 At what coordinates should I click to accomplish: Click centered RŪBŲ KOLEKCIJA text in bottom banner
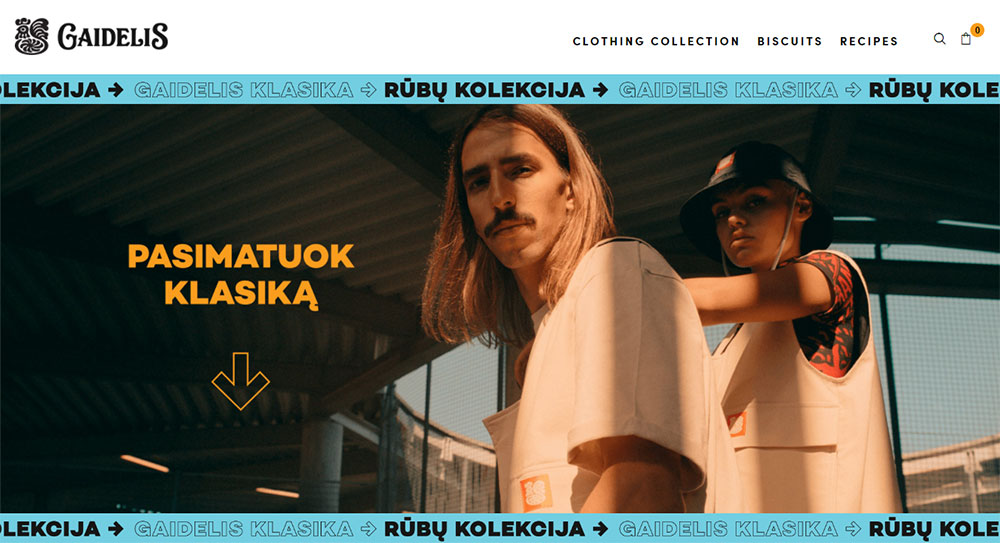tap(484, 529)
